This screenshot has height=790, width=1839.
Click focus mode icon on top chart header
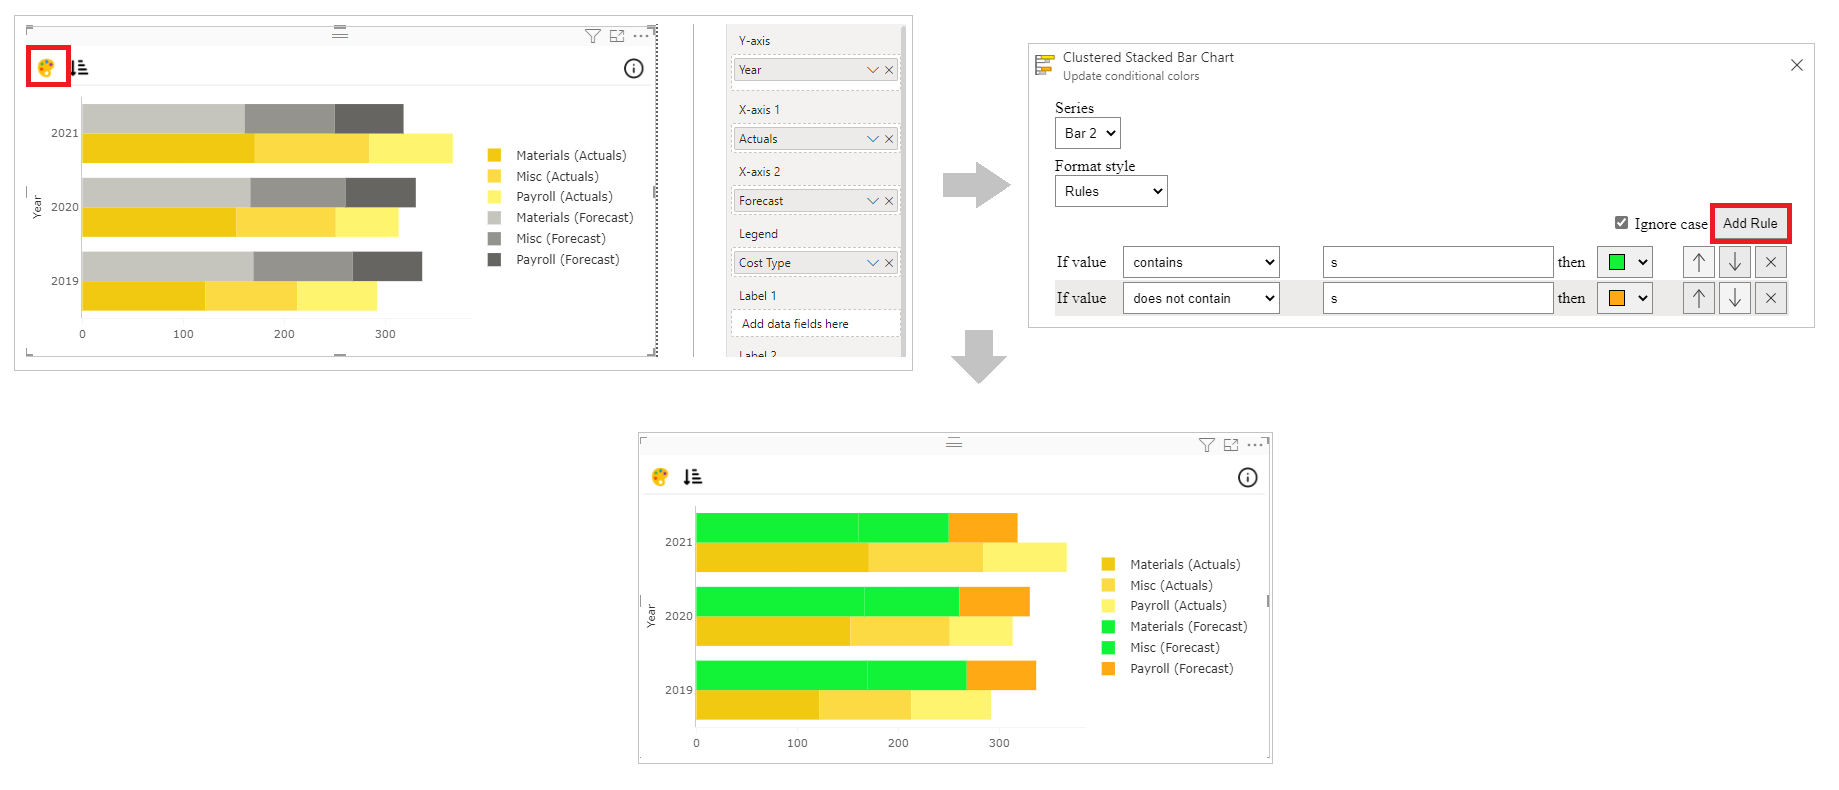point(617,36)
